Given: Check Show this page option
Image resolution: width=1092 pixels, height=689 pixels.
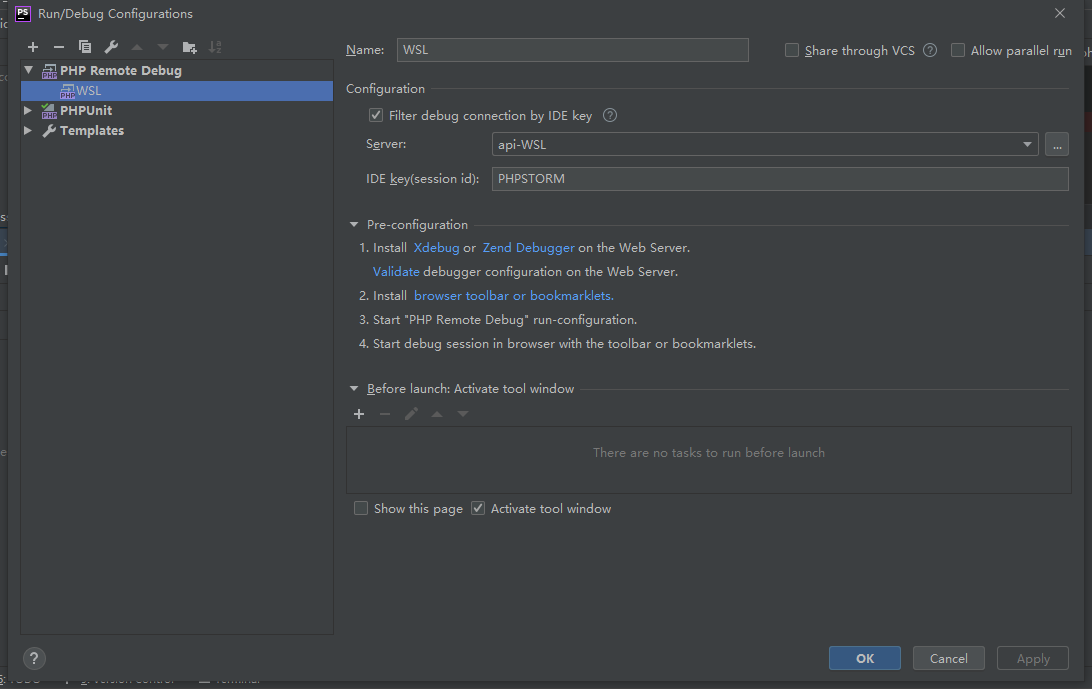Looking at the screenshot, I should pos(361,509).
